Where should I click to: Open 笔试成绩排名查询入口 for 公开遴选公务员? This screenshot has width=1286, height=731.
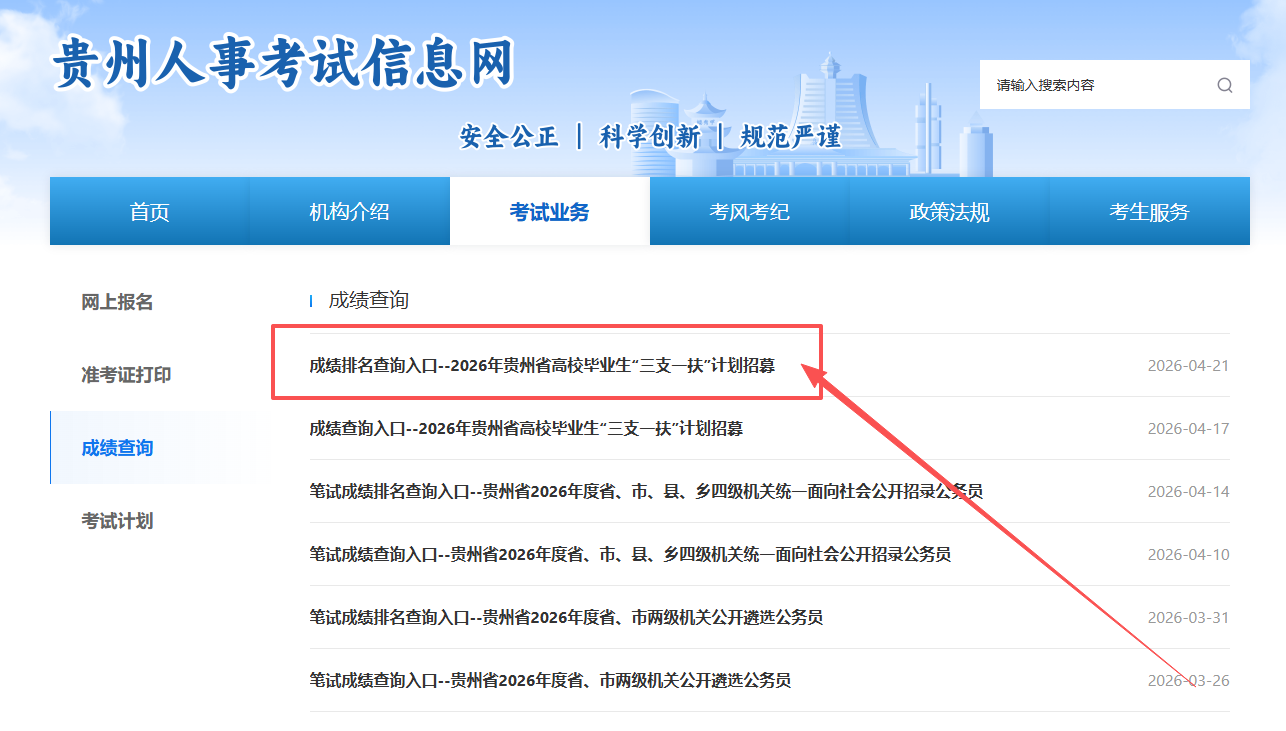(x=566, y=618)
